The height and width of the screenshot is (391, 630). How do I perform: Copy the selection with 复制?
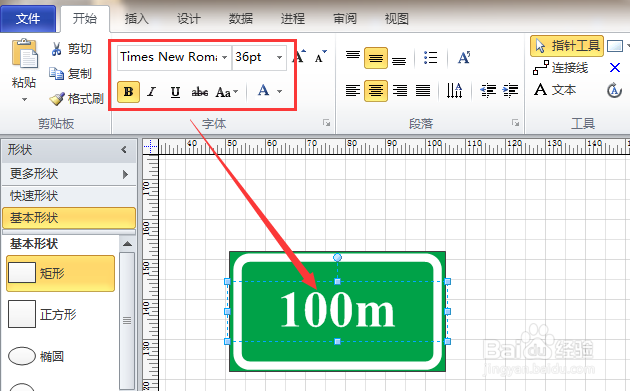(x=71, y=74)
